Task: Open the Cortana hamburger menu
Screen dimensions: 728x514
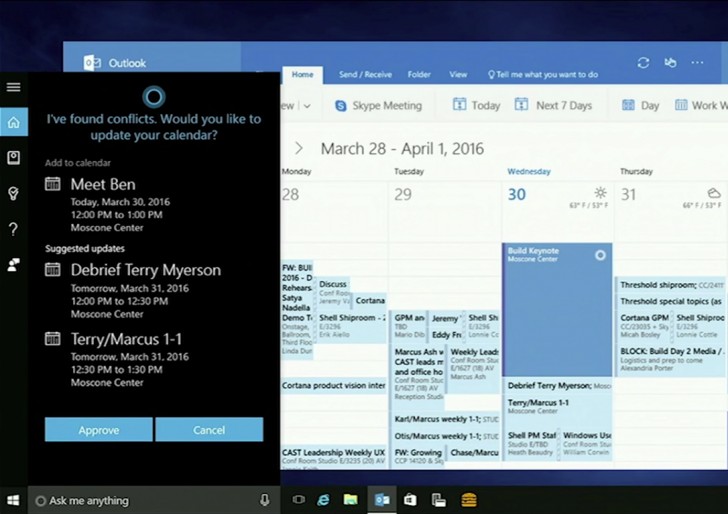Action: [13, 87]
